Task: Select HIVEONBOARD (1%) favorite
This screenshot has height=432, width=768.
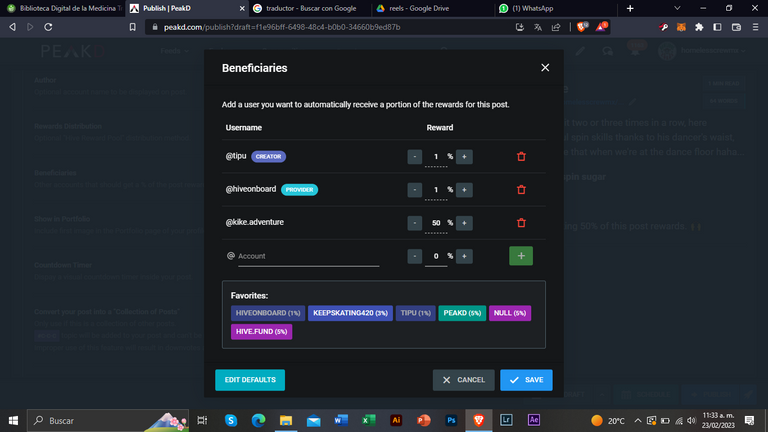Action: click(x=268, y=313)
